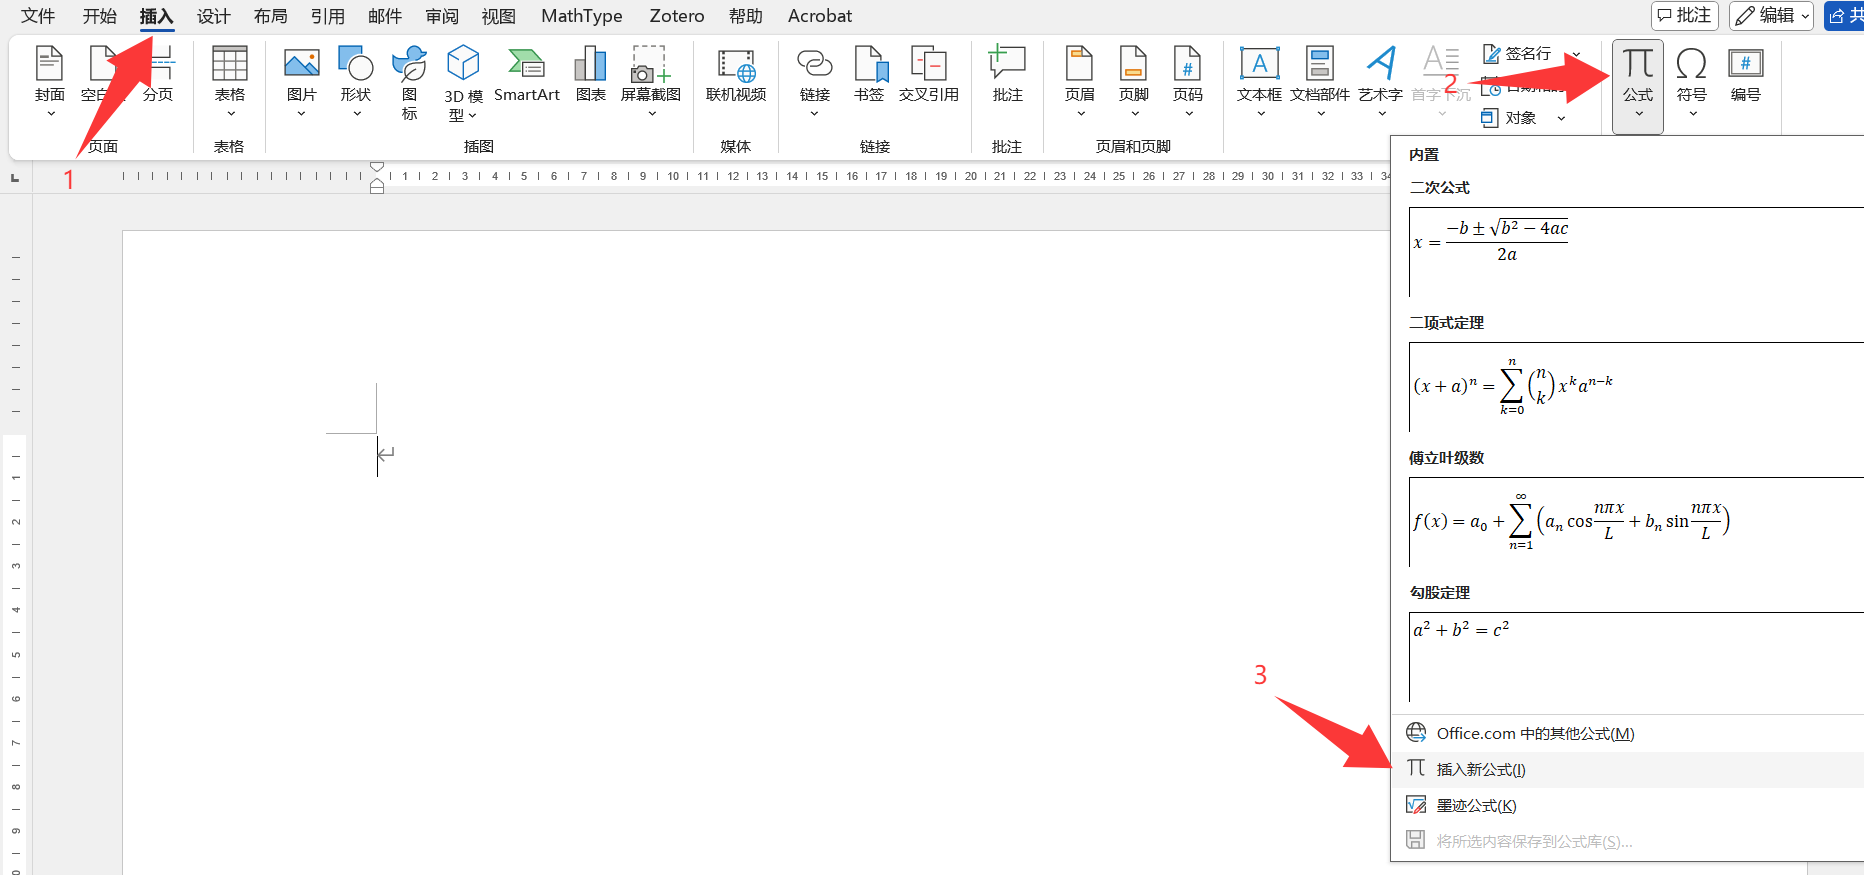The width and height of the screenshot is (1864, 875).
Task: Insert a 3D model (3D 模型)
Action: pyautogui.click(x=463, y=83)
